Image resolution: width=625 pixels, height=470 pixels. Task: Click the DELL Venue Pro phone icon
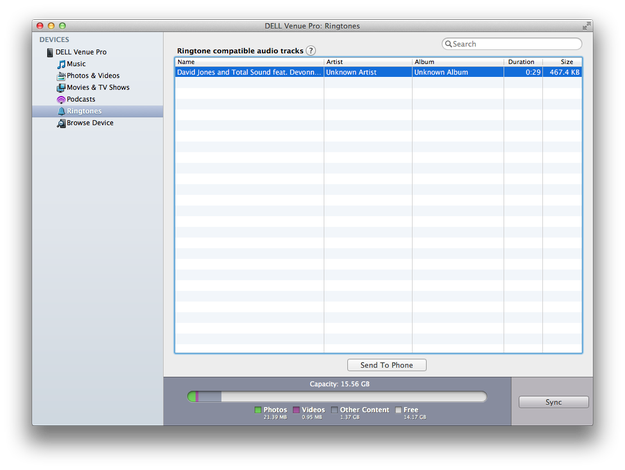pos(50,53)
